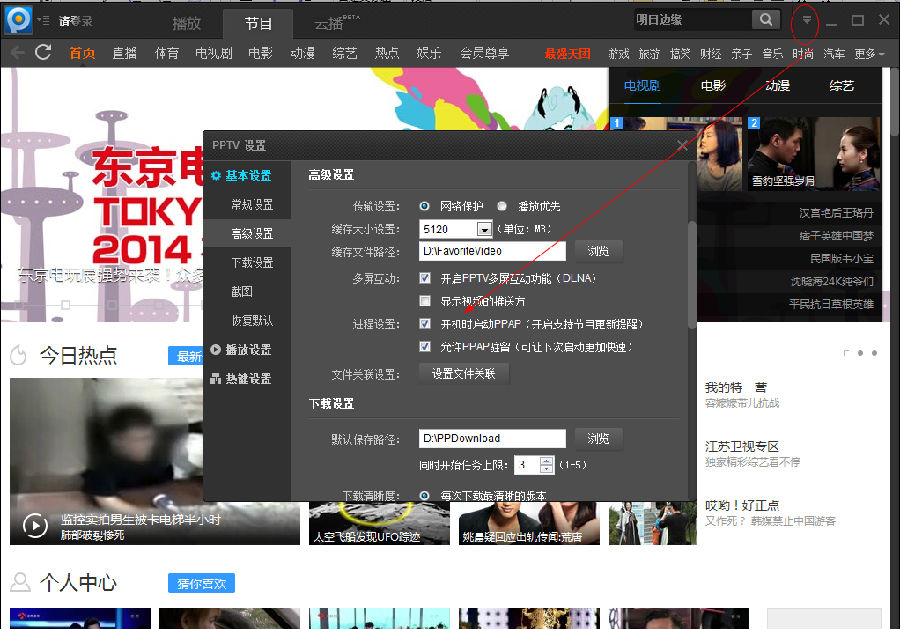
Task: Expand the 缓存大小 5120 dropdown
Action: [x=485, y=230]
